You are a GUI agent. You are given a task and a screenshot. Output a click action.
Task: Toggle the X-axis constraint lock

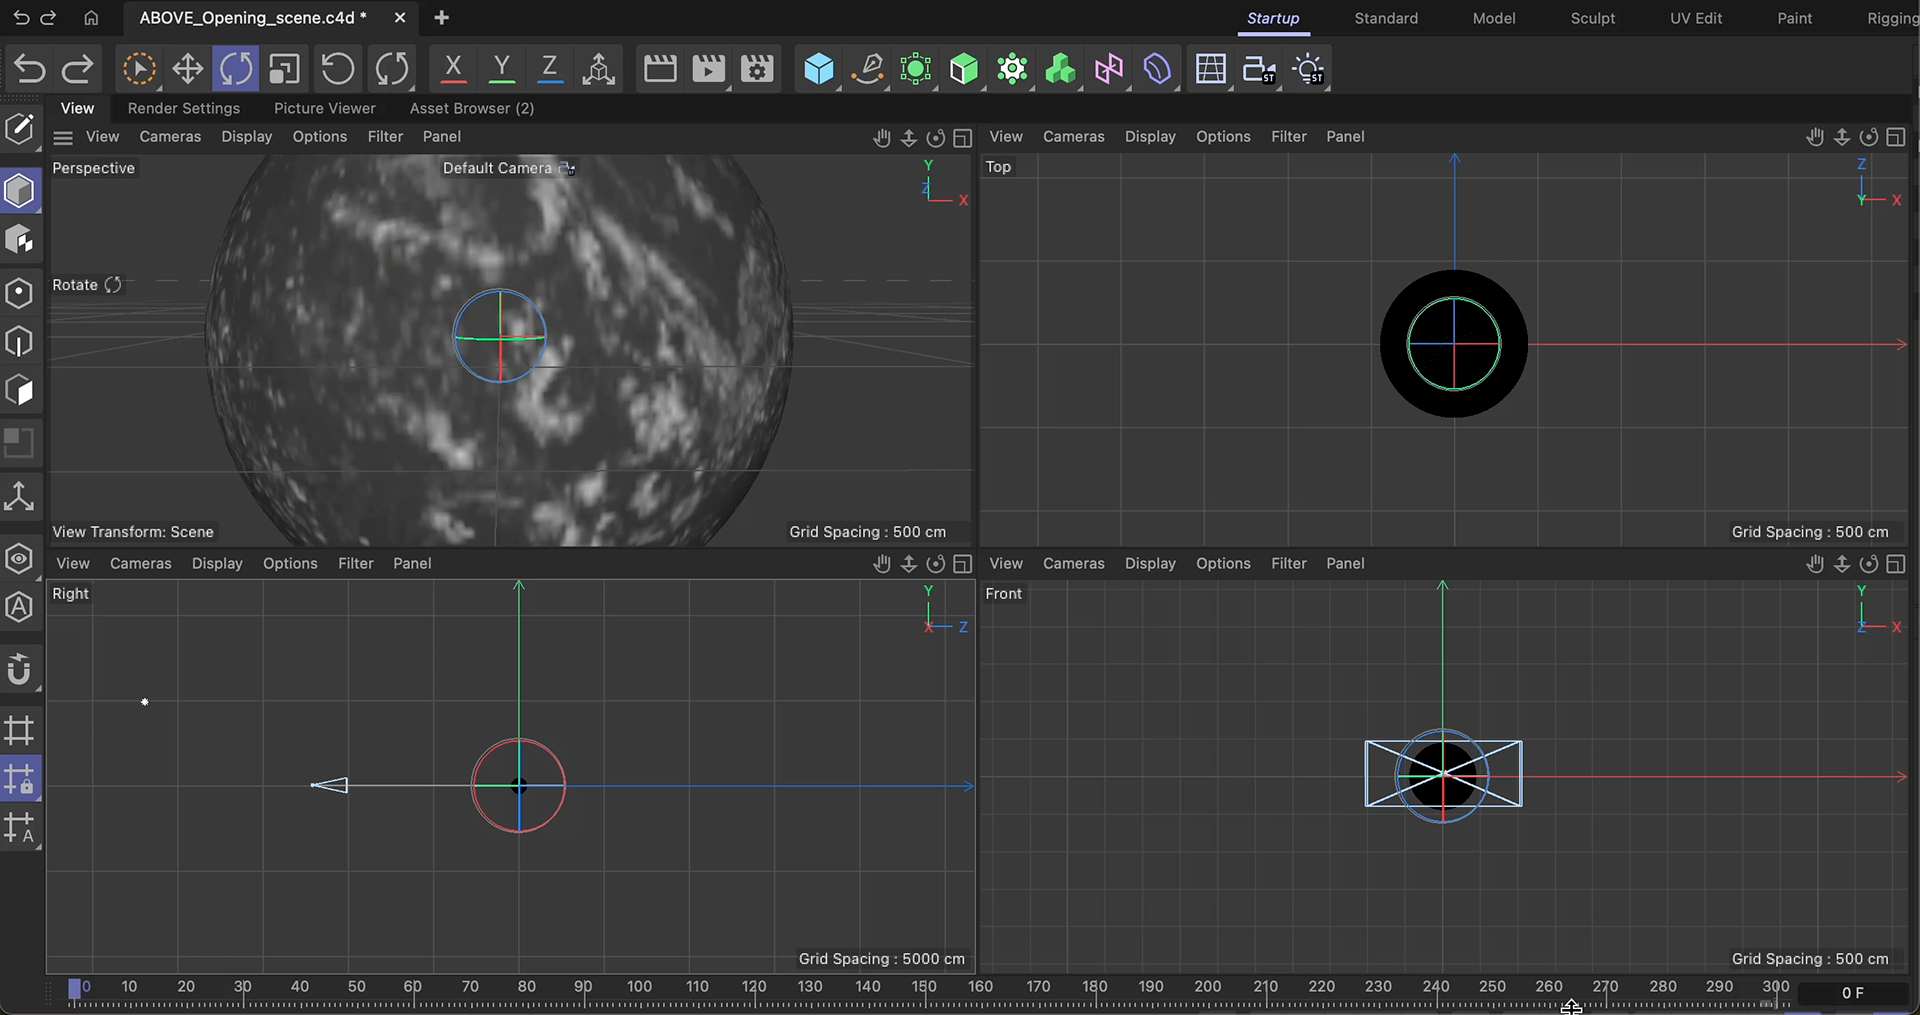click(452, 68)
